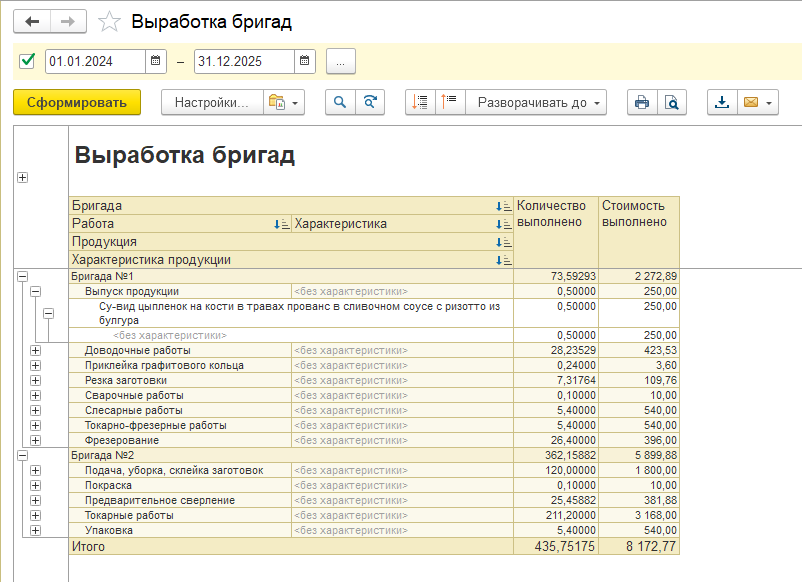Open period selection with ellipsis button
Viewport: 802px width, 582px height.
pos(341,61)
